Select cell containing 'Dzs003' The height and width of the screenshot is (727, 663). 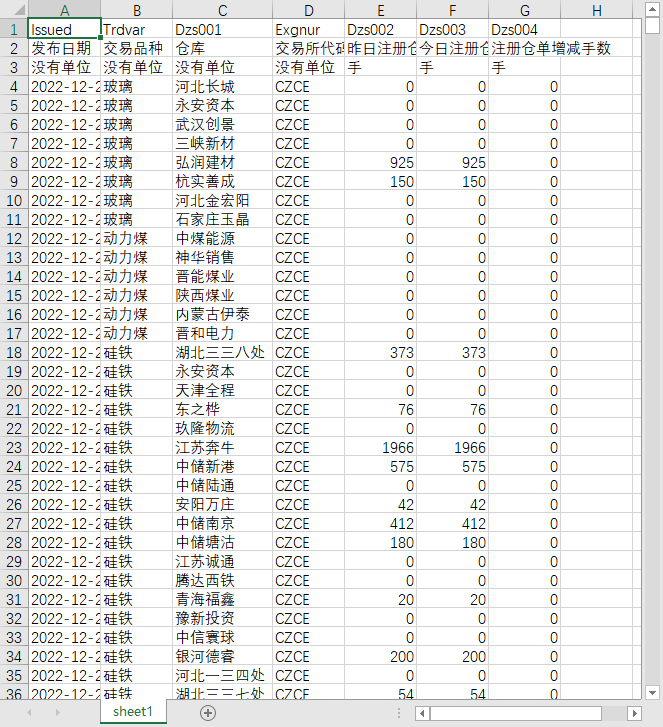point(453,29)
